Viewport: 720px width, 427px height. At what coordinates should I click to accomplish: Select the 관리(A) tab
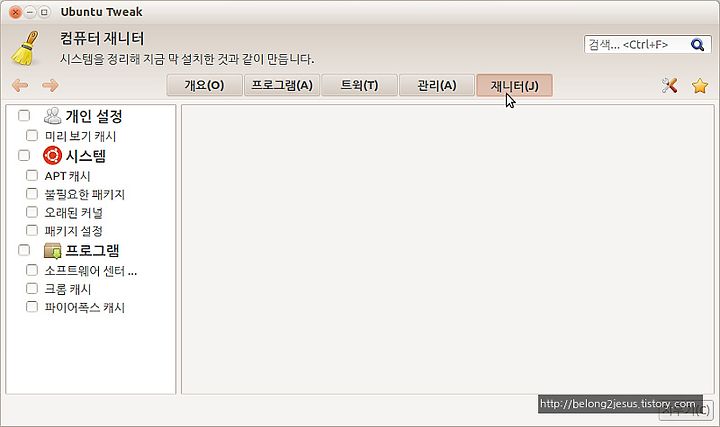(437, 85)
